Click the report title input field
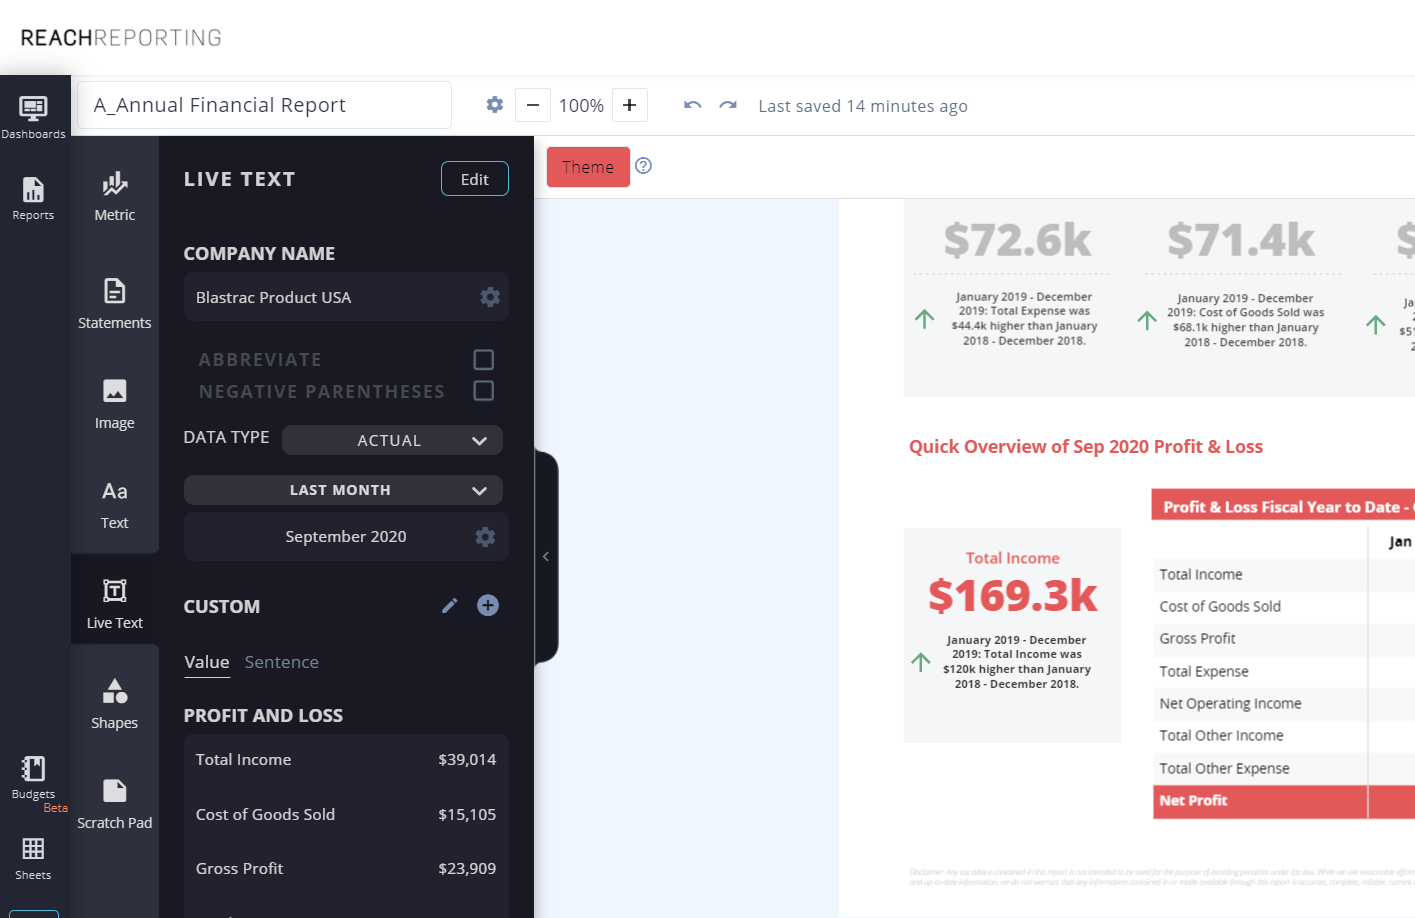 click(264, 104)
